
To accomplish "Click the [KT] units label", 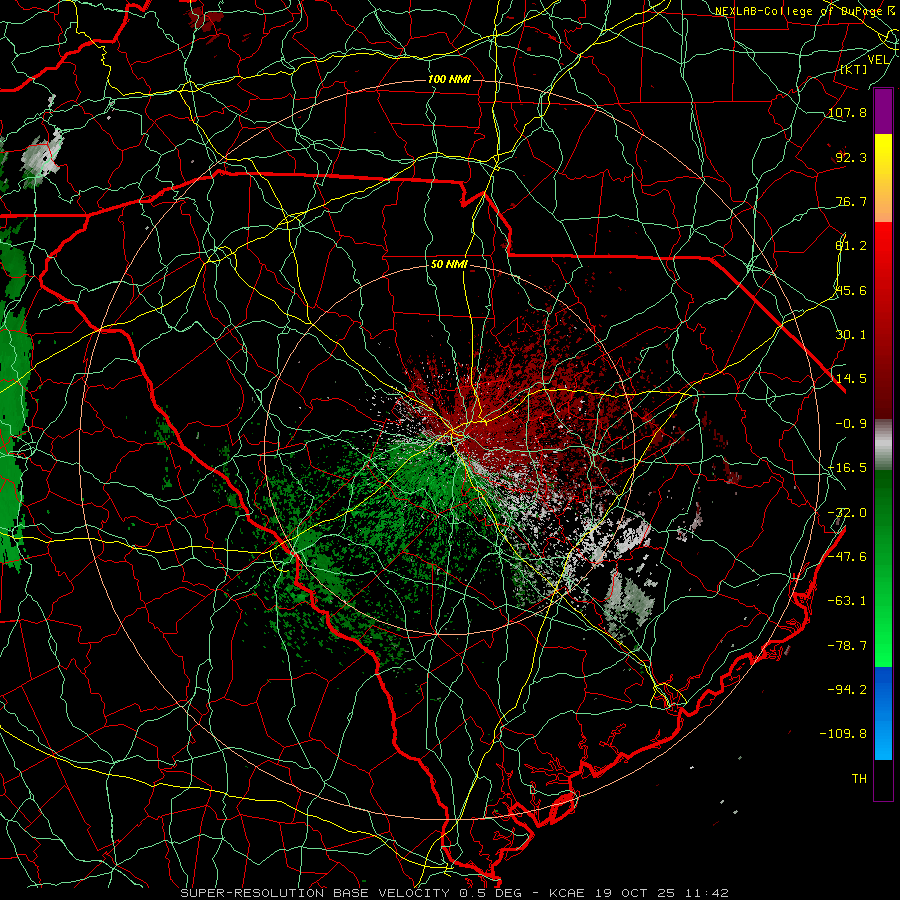I will click(854, 69).
